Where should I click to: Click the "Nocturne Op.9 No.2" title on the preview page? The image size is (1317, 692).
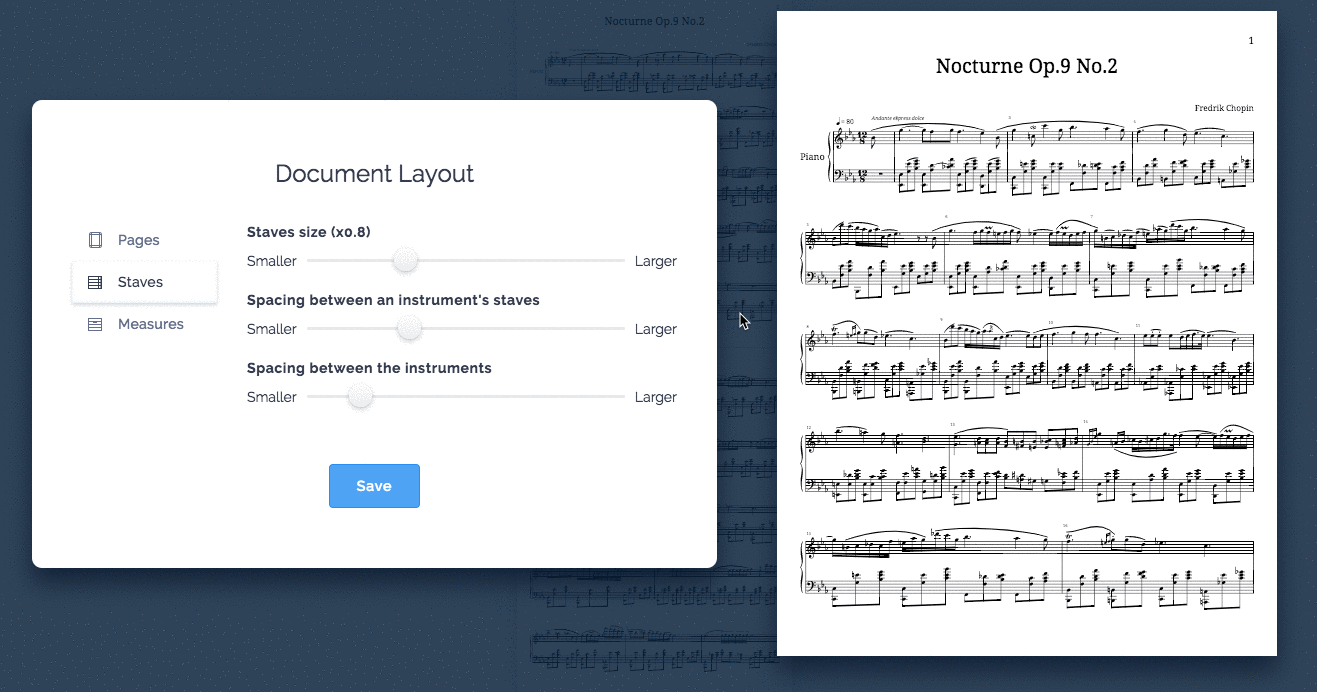pos(1026,67)
